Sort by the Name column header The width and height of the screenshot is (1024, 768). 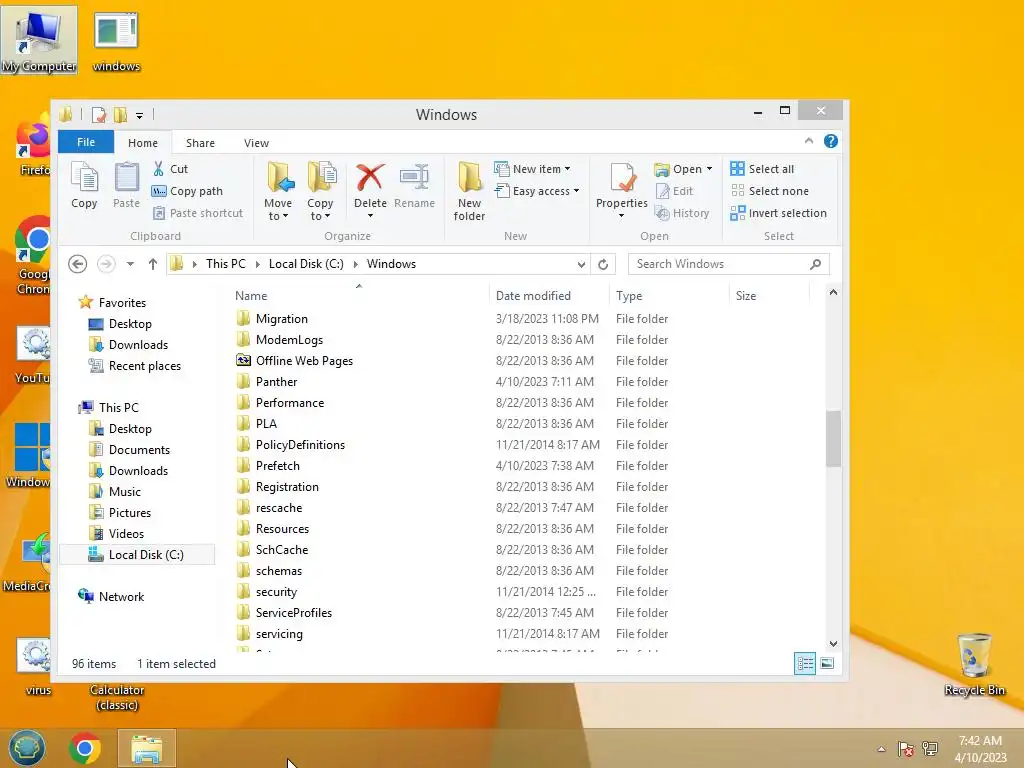[251, 296]
